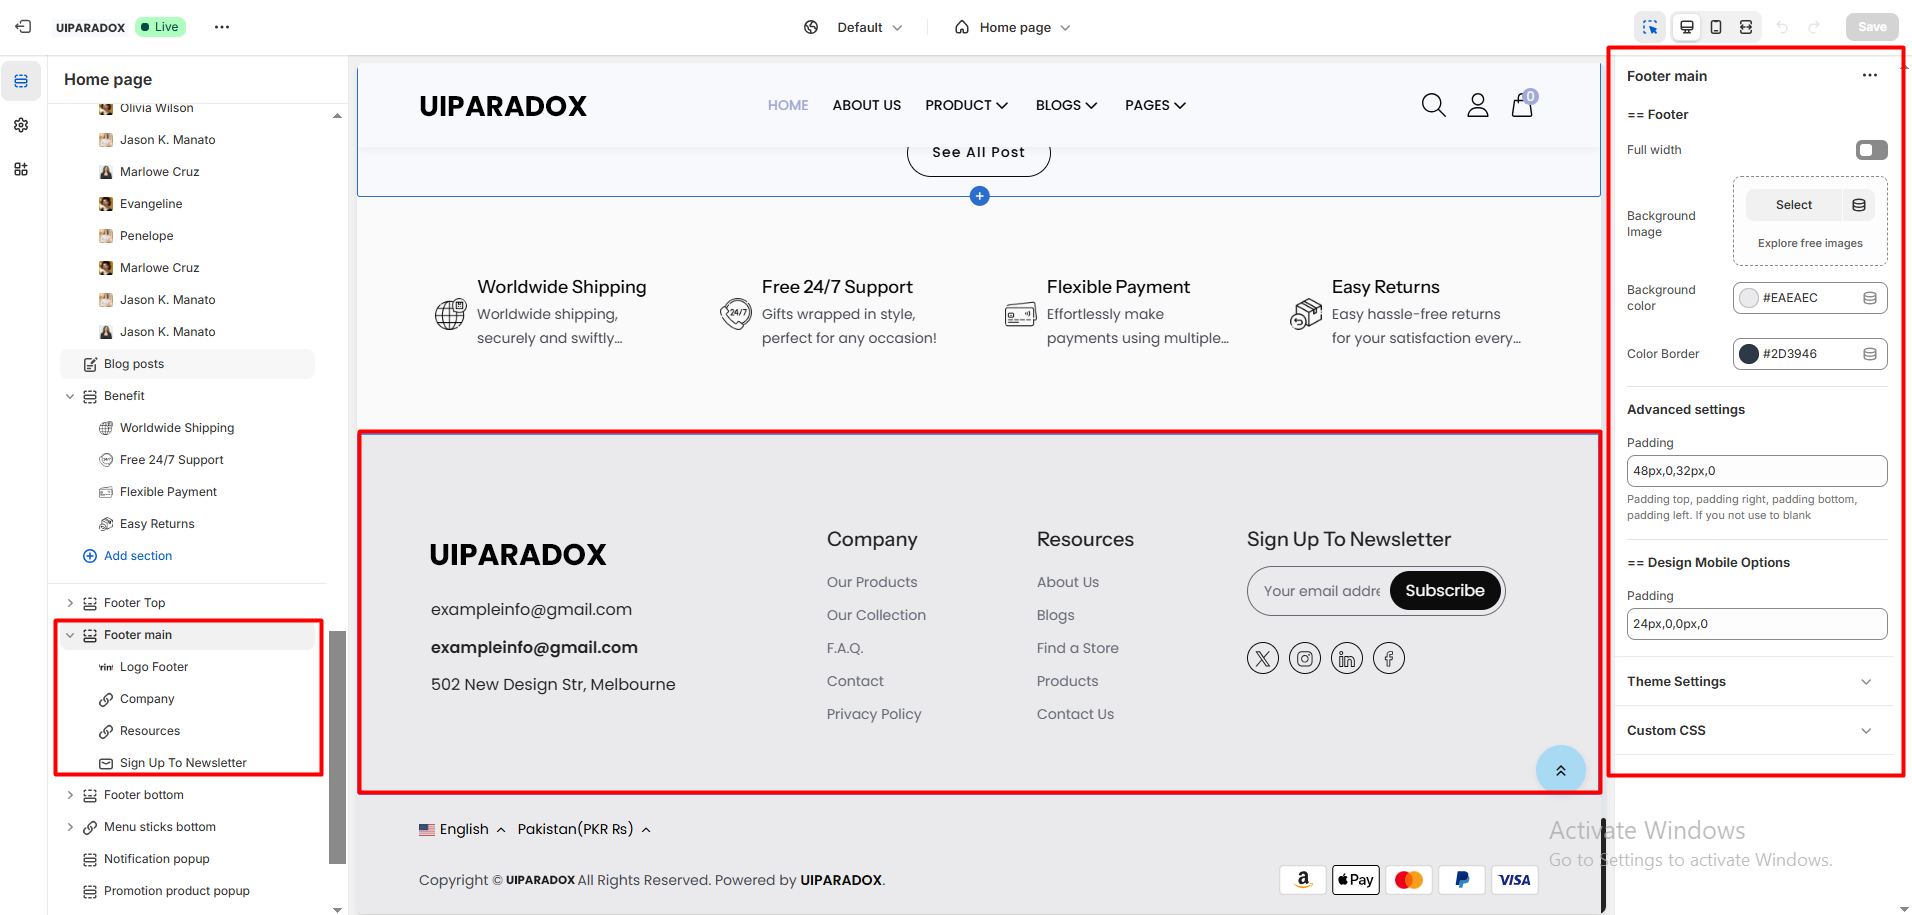1912x915 pixels.
Task: Expand the Footer bottom section
Action: coord(70,795)
